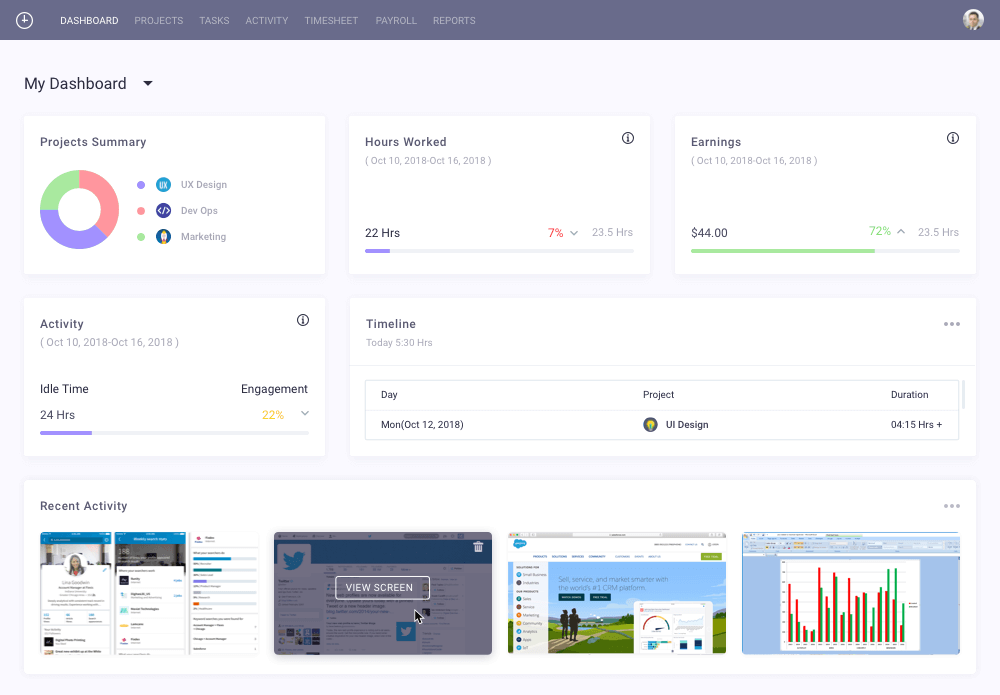Click the UI Design icon in Timeline
Viewport: 1000px width, 695px height.
tap(650, 424)
